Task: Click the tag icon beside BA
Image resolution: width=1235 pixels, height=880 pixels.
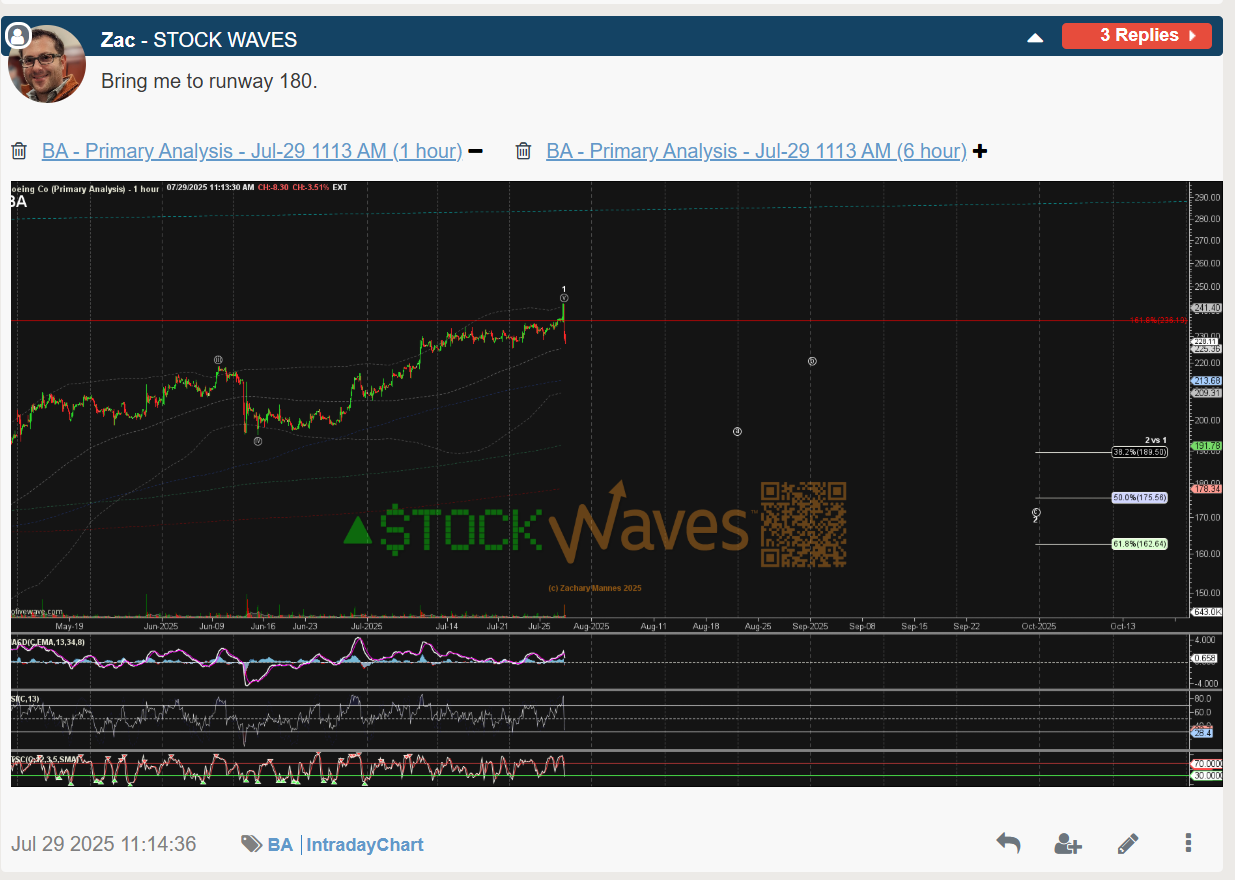Action: click(251, 844)
